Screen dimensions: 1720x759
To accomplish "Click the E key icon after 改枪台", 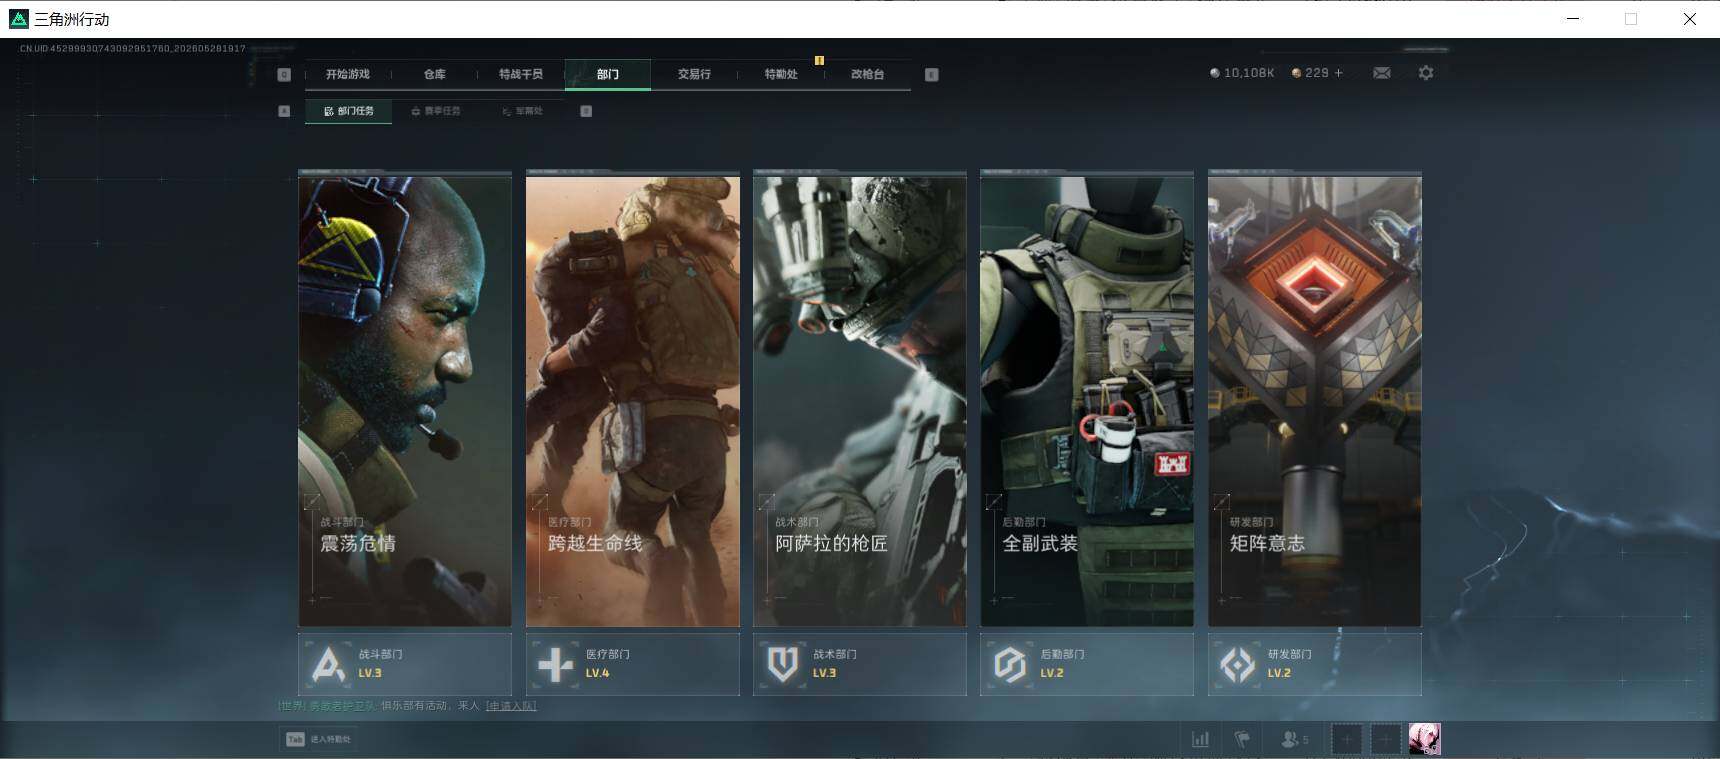I will pyautogui.click(x=931, y=74).
